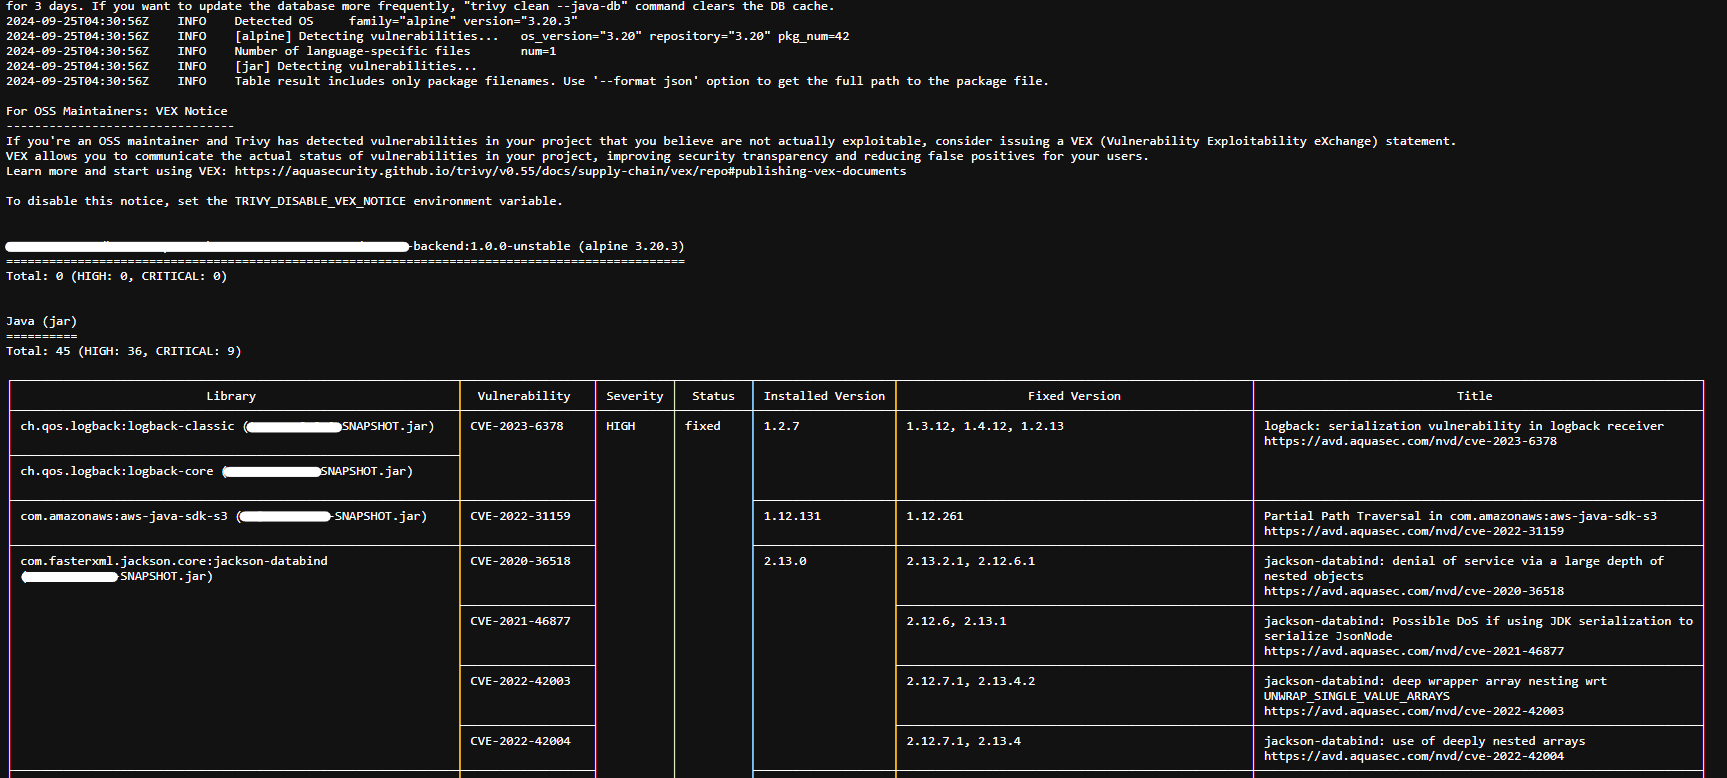The height and width of the screenshot is (778, 1727).
Task: Select CVE-2023-6378 in the Vulnerability column
Action: [517, 426]
